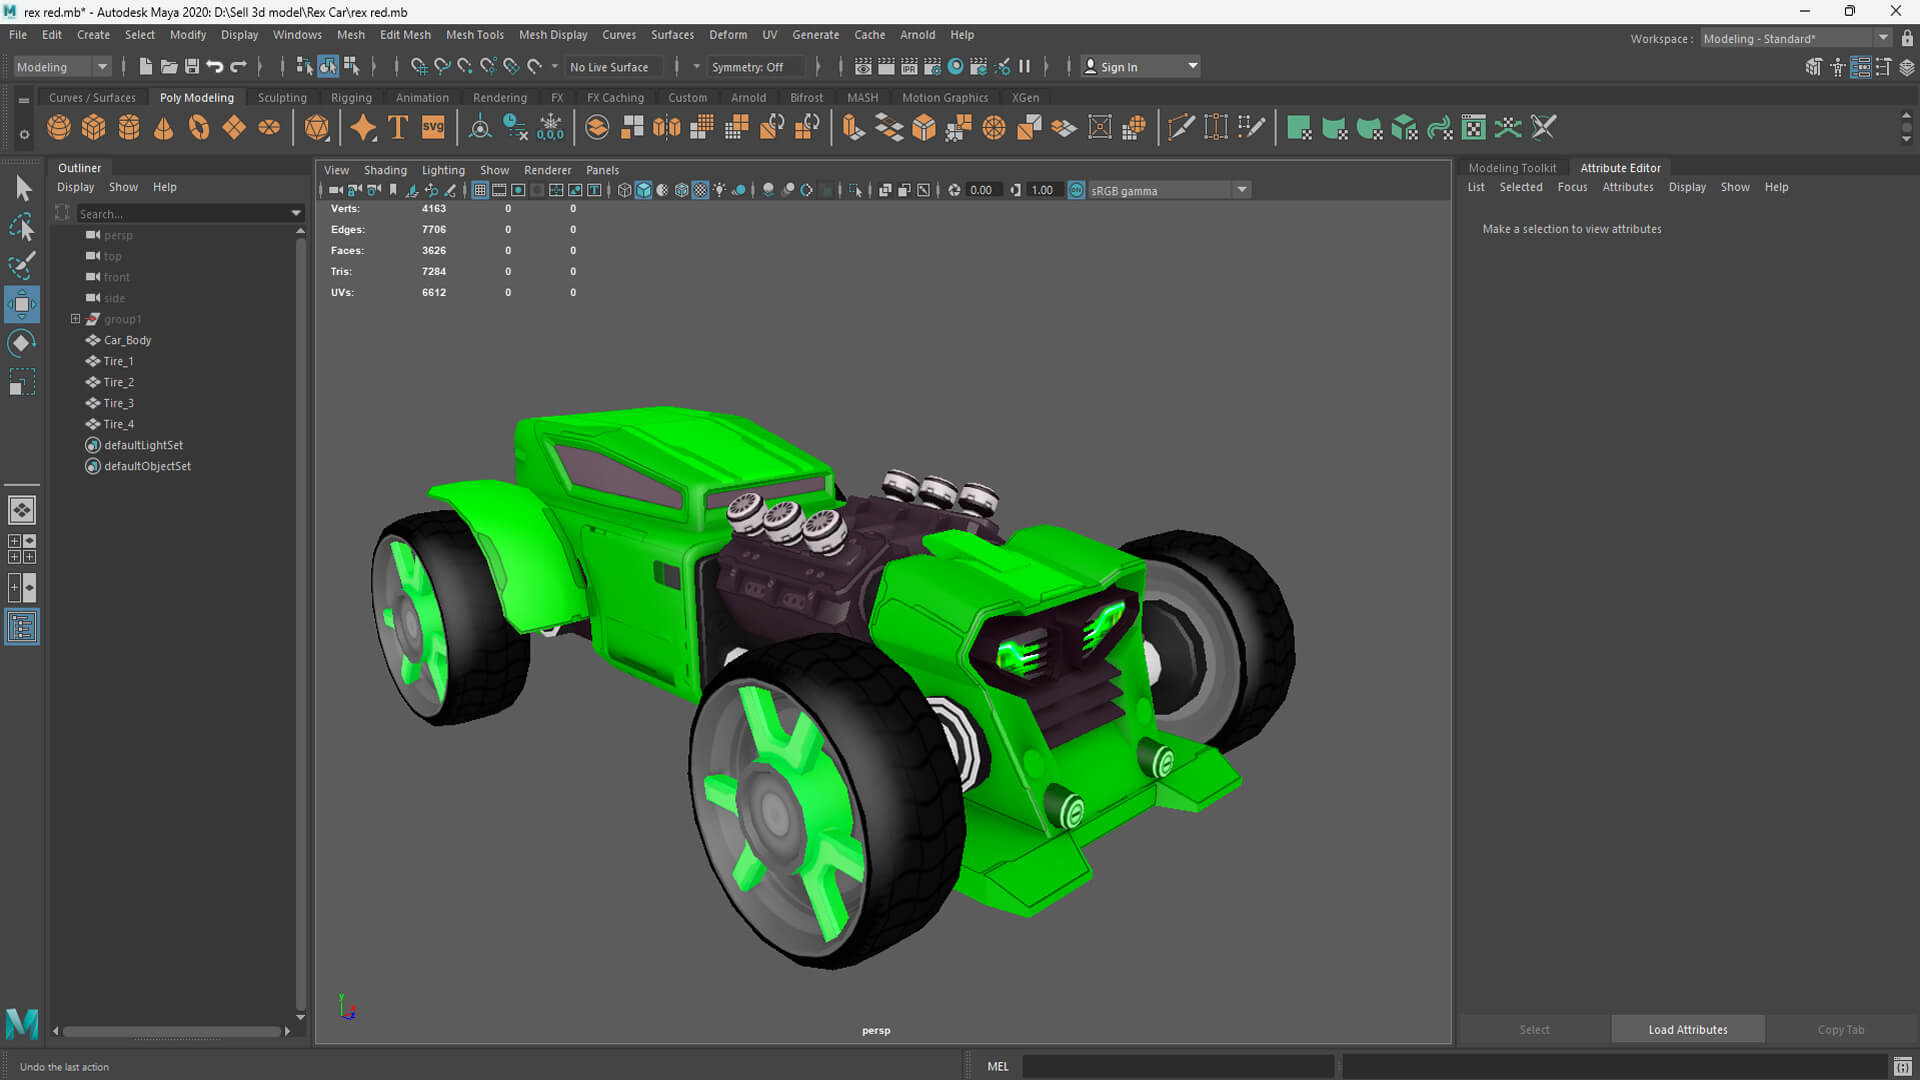This screenshot has width=1920, height=1080.
Task: Activate the Lasso select tool
Action: tap(22, 228)
